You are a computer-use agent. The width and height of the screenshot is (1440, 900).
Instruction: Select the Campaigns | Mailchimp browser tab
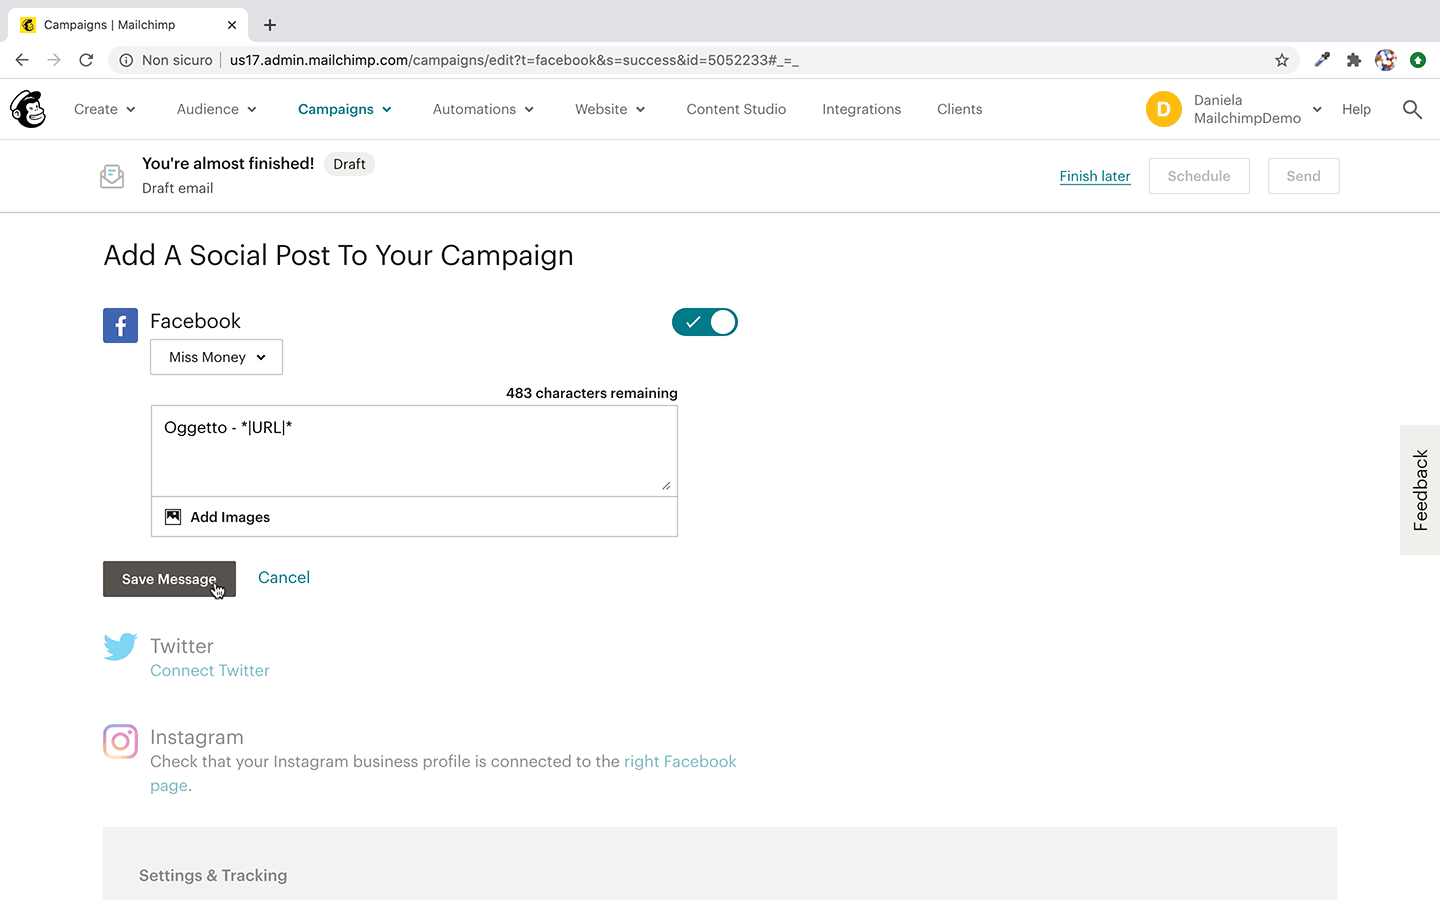pyautogui.click(x=126, y=25)
